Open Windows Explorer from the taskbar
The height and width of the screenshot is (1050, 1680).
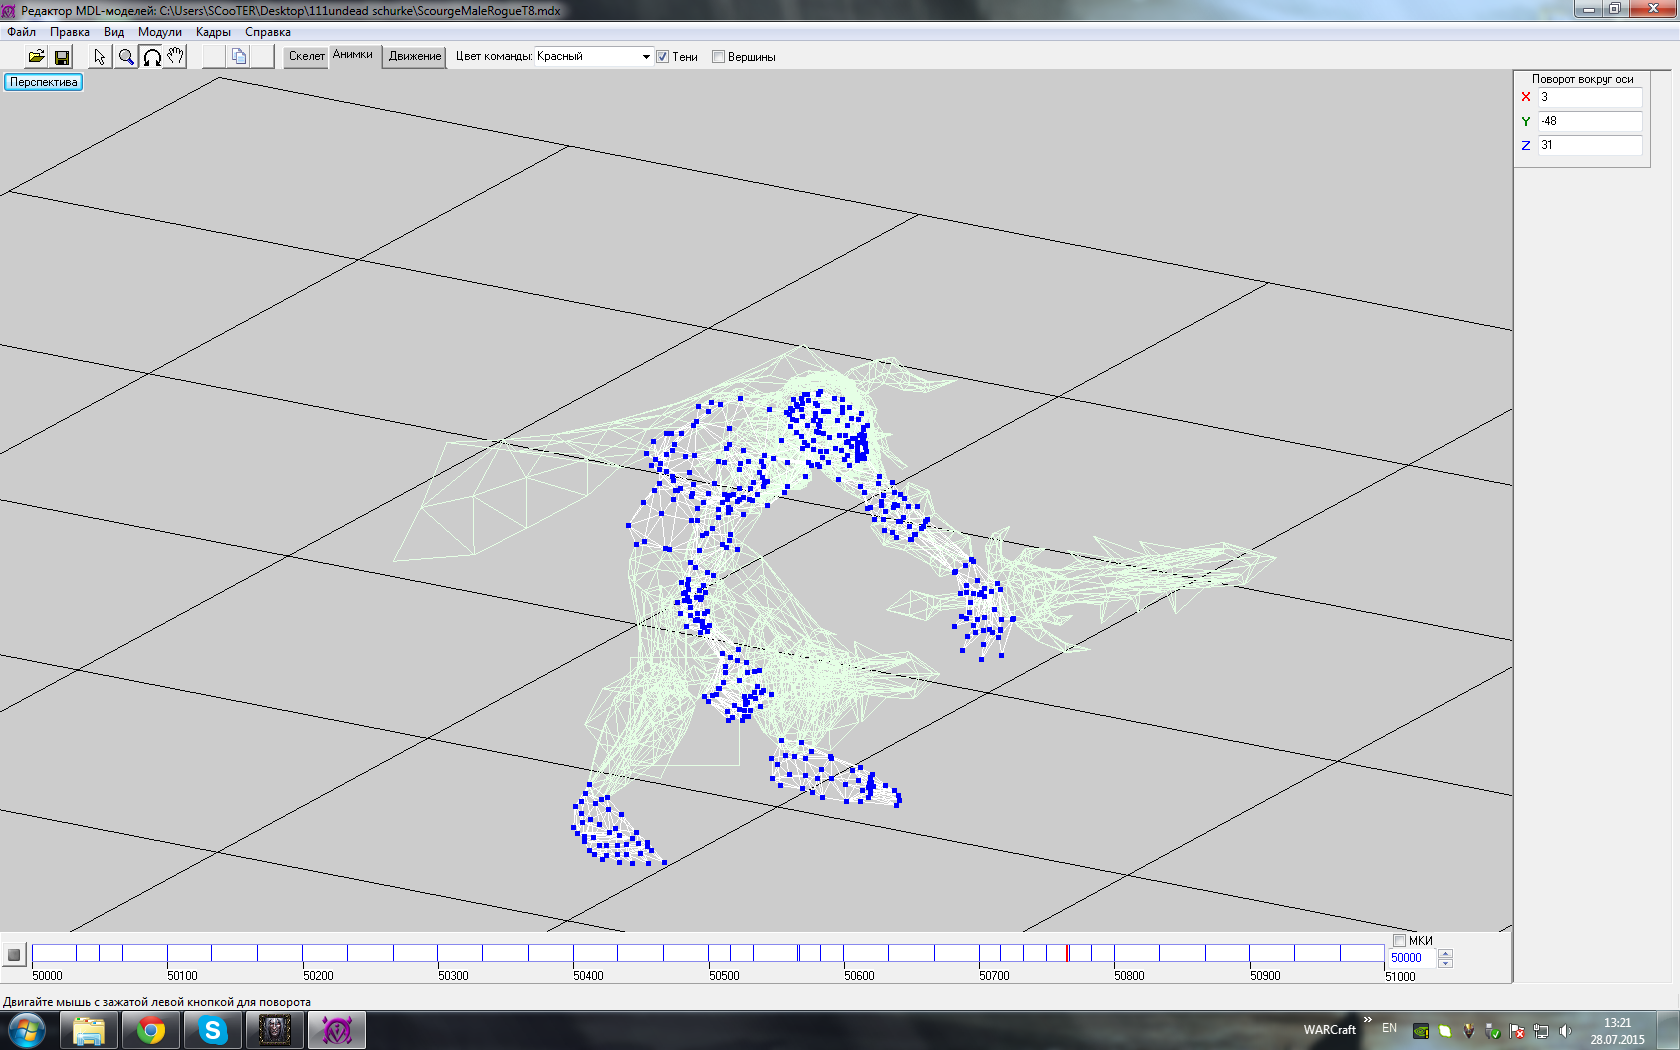click(89, 1030)
